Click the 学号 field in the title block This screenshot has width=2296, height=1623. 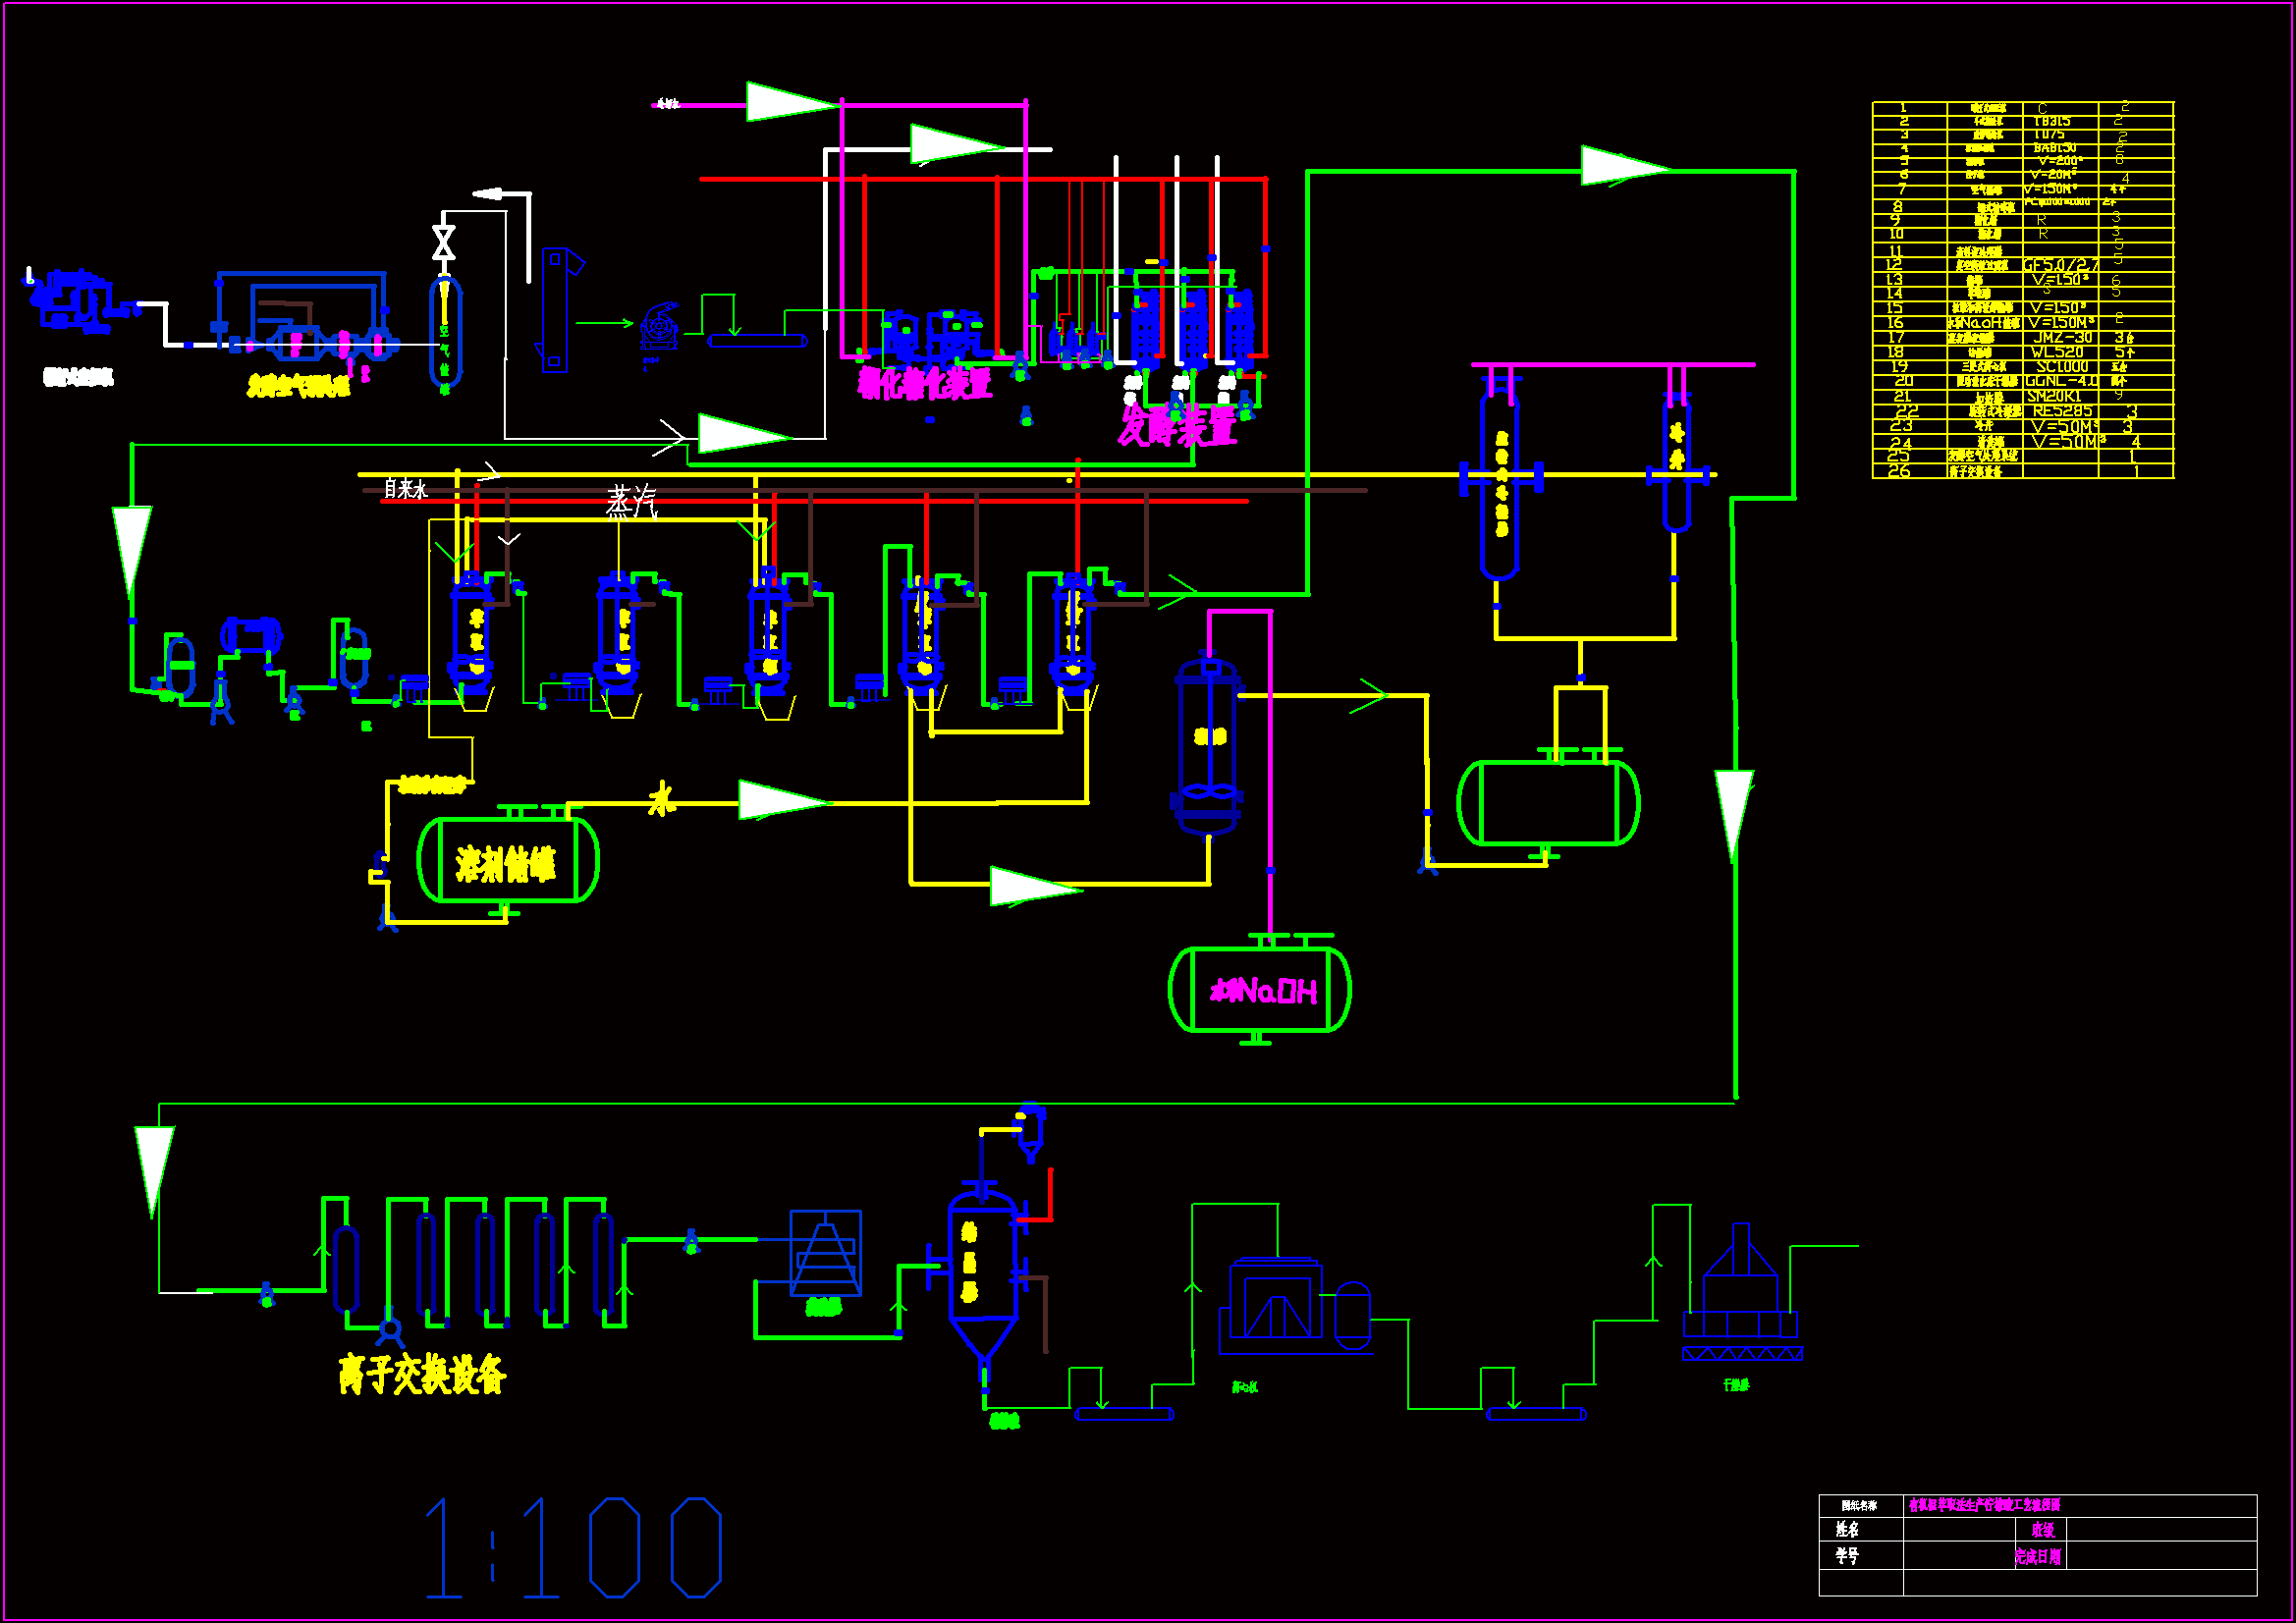click(1847, 1555)
